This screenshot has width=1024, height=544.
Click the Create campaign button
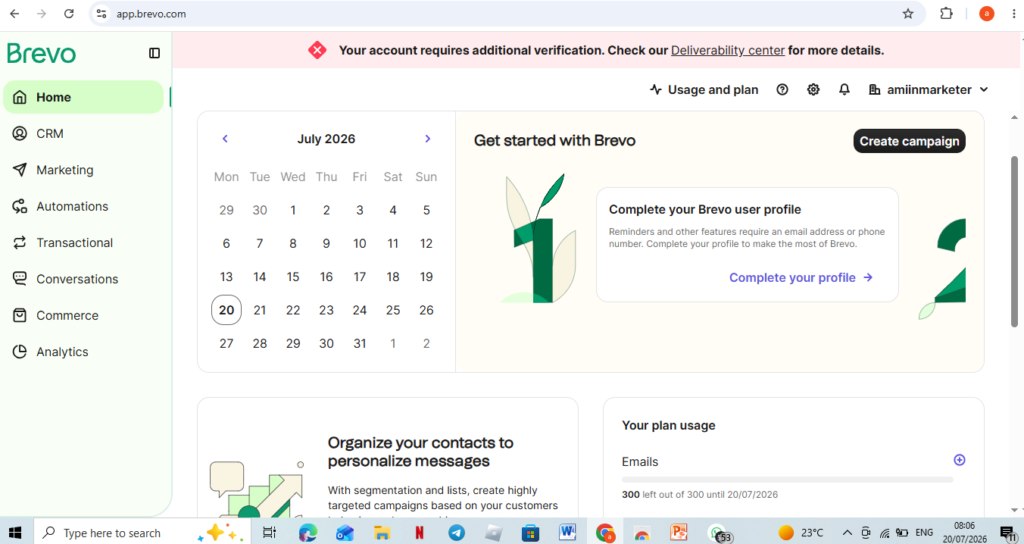[909, 141]
